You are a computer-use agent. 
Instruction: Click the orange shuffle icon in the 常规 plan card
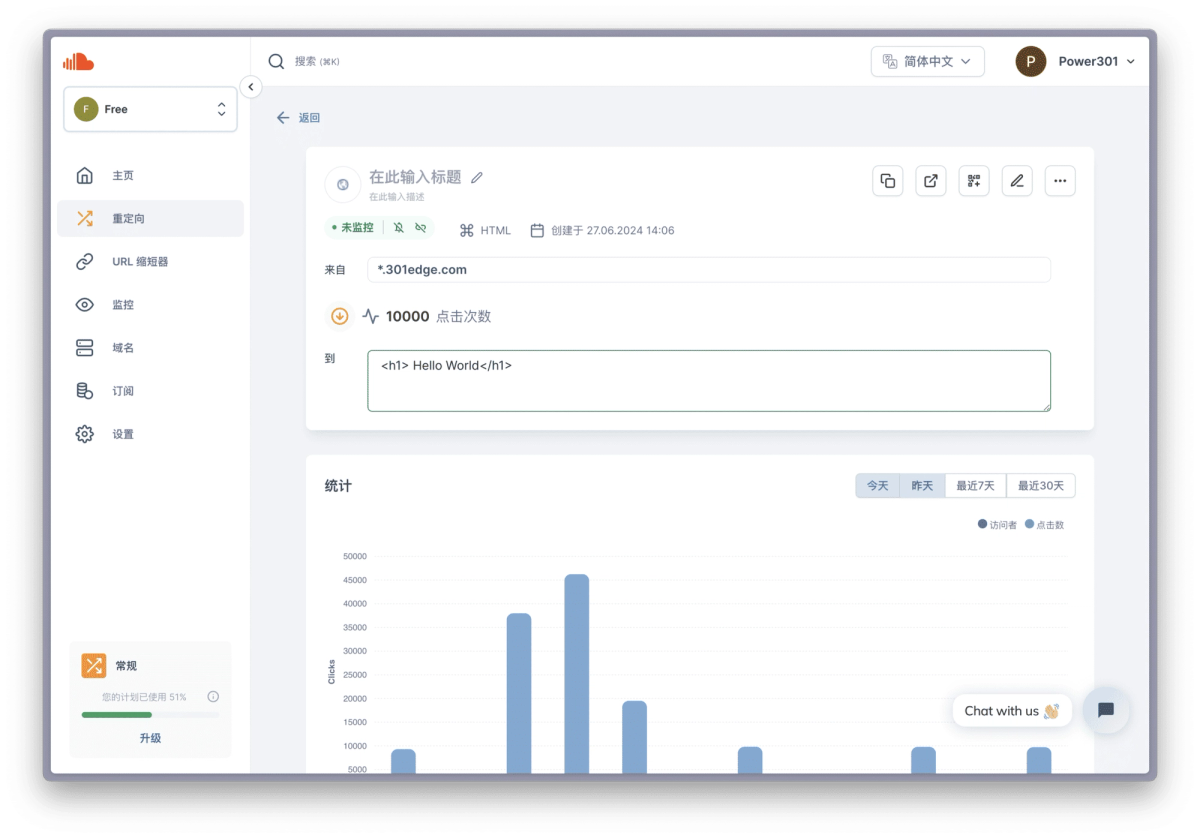click(94, 666)
